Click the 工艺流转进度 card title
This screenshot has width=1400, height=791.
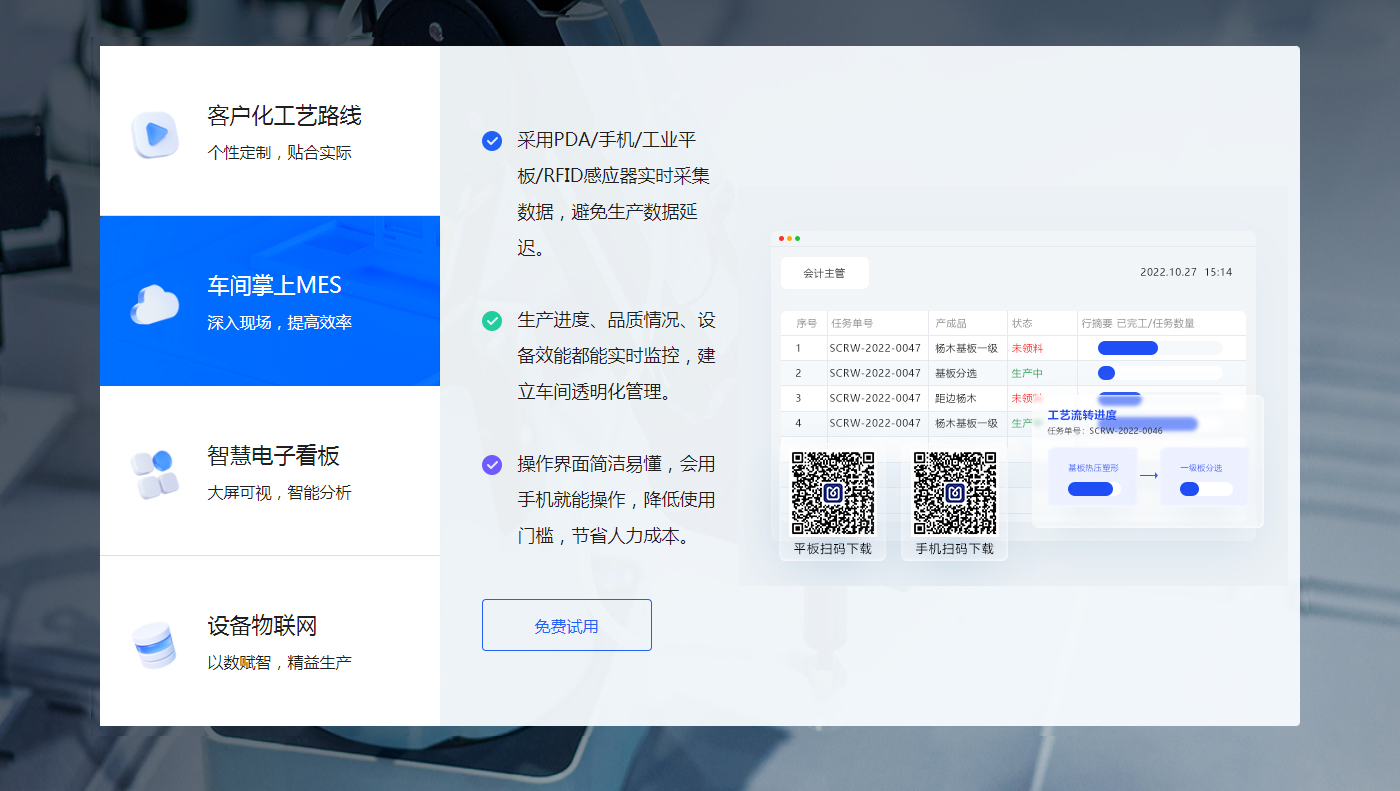click(1082, 415)
